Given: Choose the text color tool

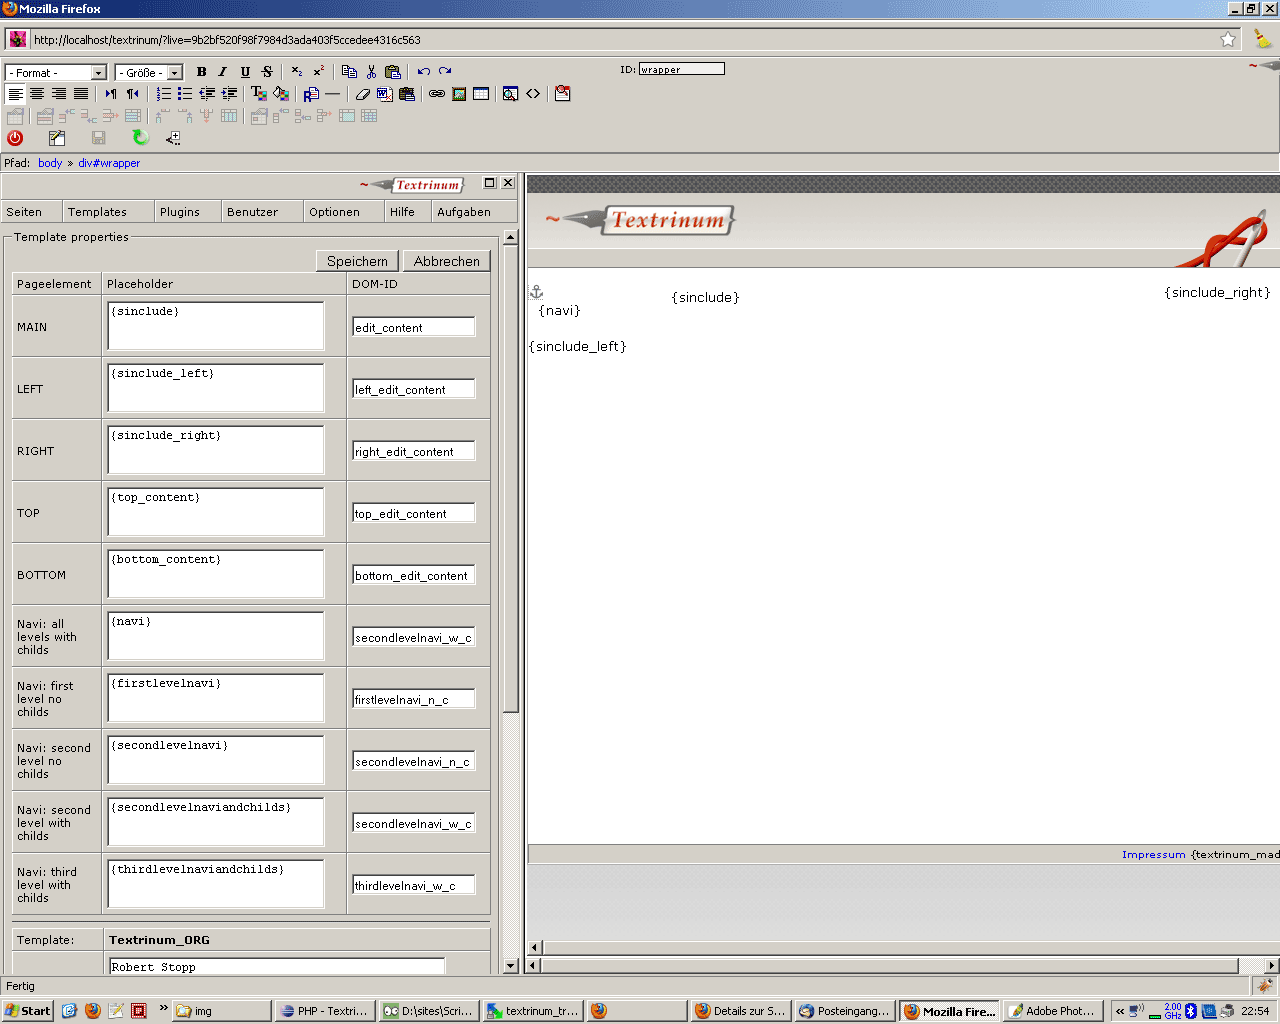Looking at the screenshot, I should click(259, 94).
